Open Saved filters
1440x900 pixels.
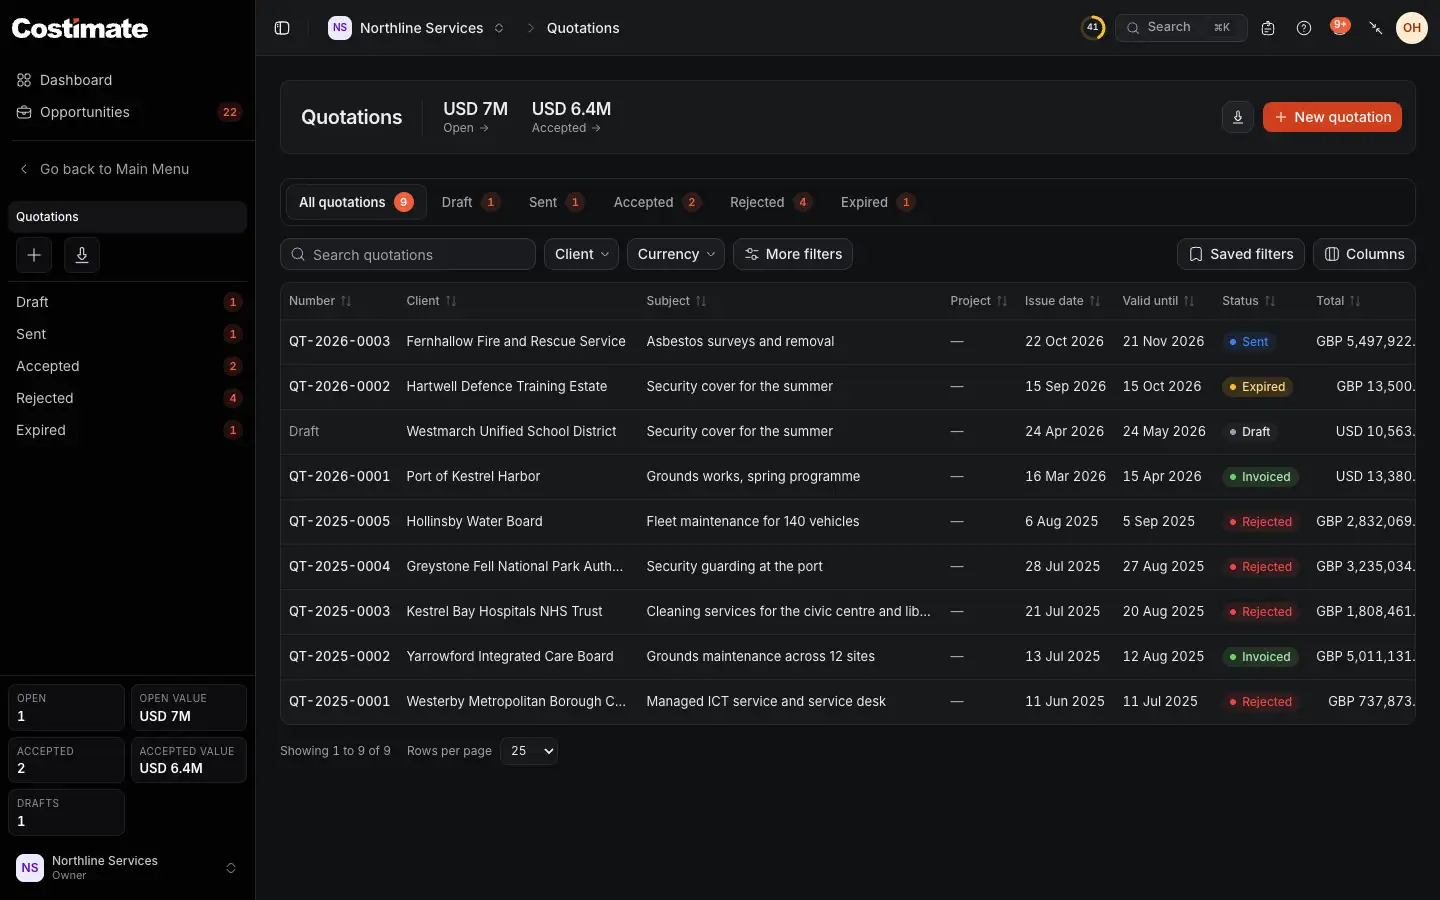tap(1241, 254)
